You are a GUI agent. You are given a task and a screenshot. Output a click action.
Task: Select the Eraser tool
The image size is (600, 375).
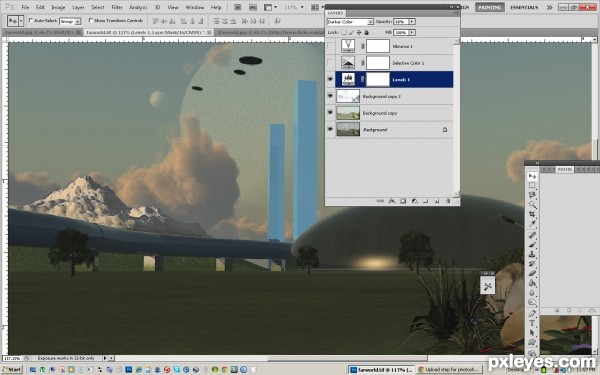click(532, 273)
